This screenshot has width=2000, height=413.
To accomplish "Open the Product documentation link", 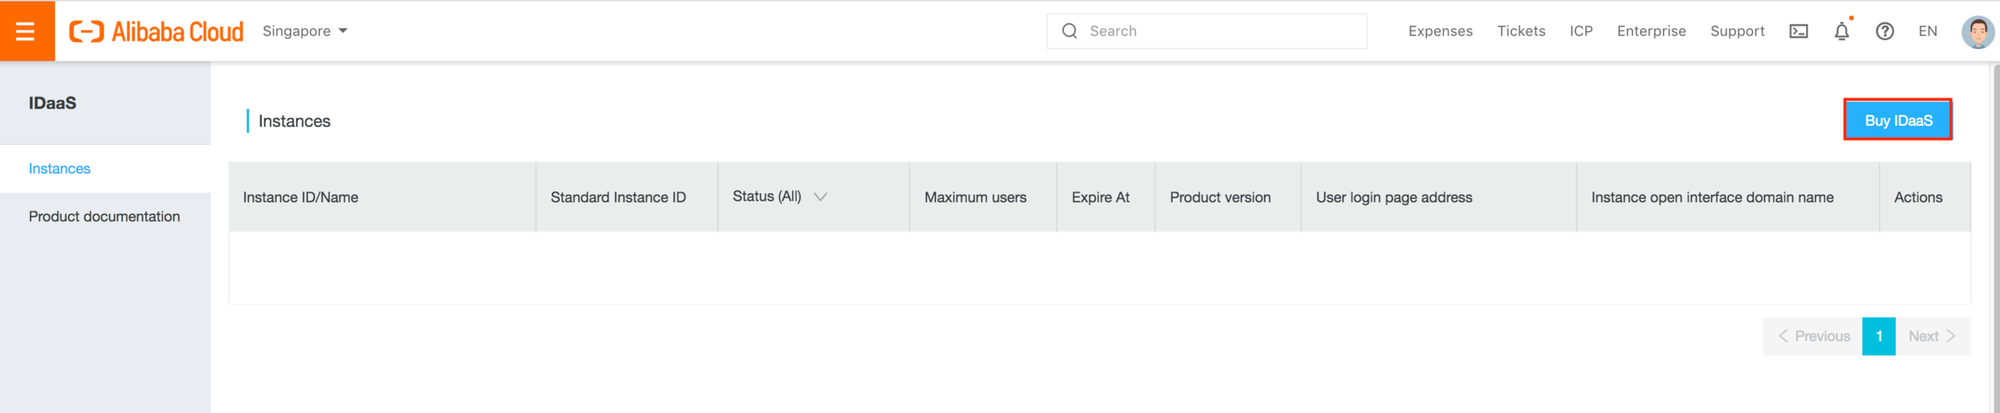I will [x=104, y=216].
